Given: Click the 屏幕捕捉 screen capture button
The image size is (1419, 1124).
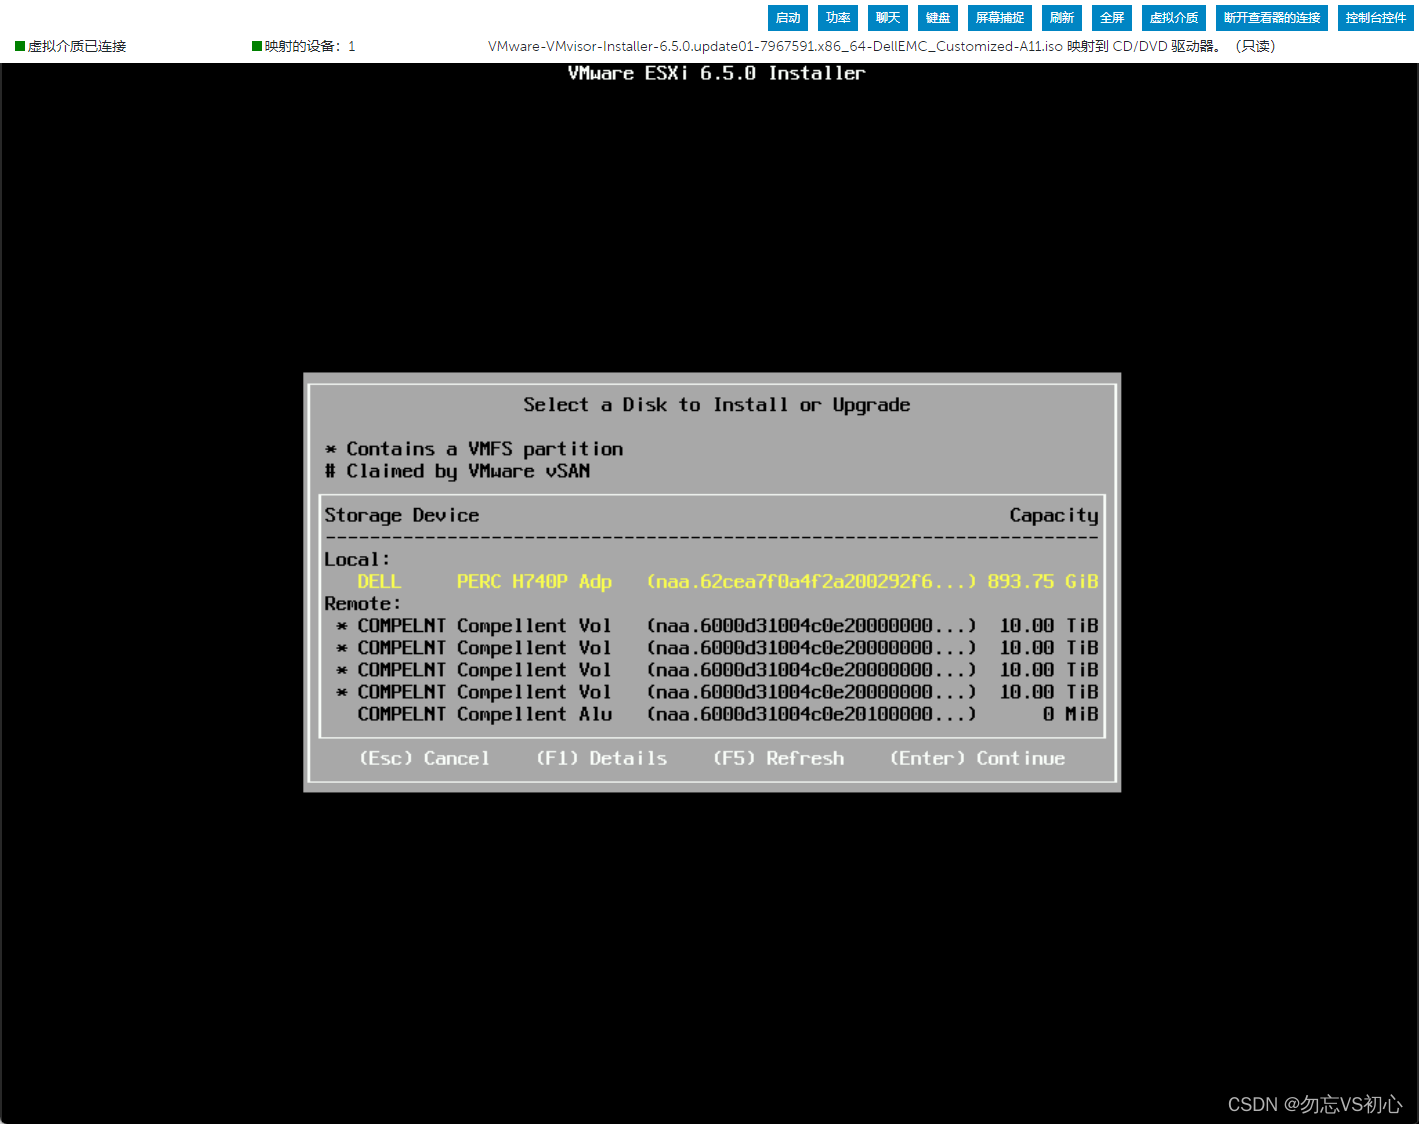Looking at the screenshot, I should [1000, 18].
